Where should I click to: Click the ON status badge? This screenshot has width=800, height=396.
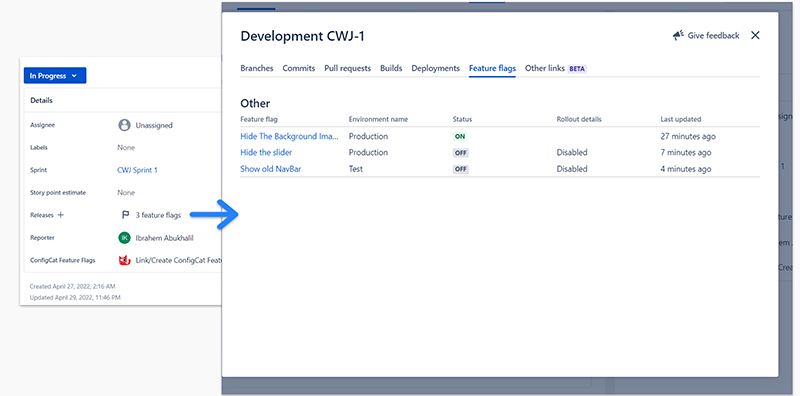[x=460, y=136]
